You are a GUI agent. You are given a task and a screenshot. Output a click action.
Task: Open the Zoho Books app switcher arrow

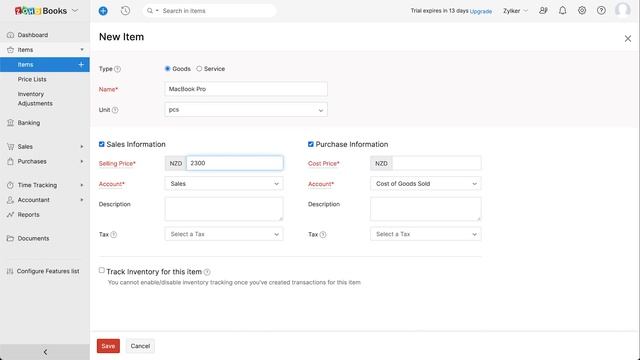[x=75, y=11]
